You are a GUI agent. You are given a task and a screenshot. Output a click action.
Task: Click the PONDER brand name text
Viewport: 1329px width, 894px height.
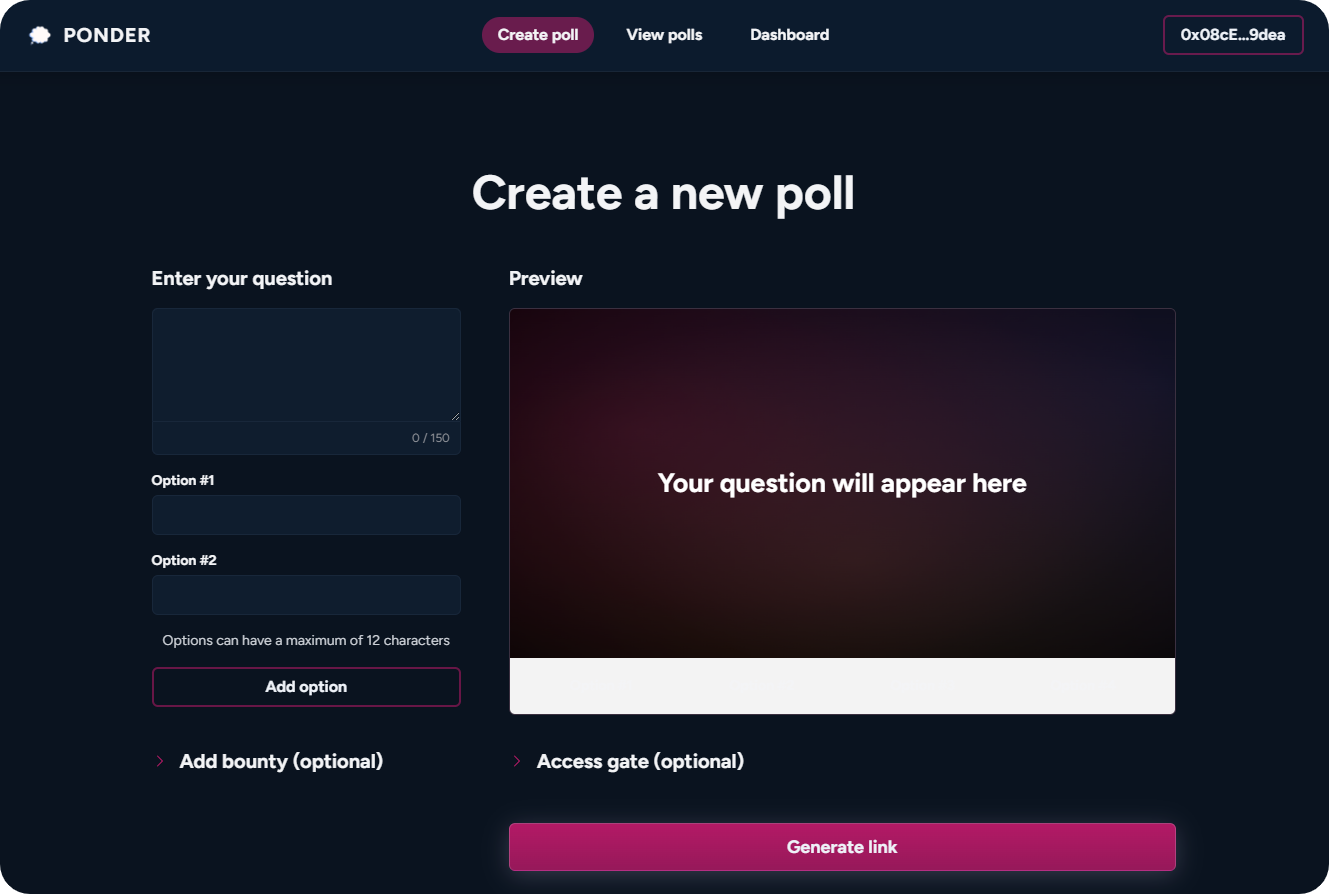click(x=107, y=36)
